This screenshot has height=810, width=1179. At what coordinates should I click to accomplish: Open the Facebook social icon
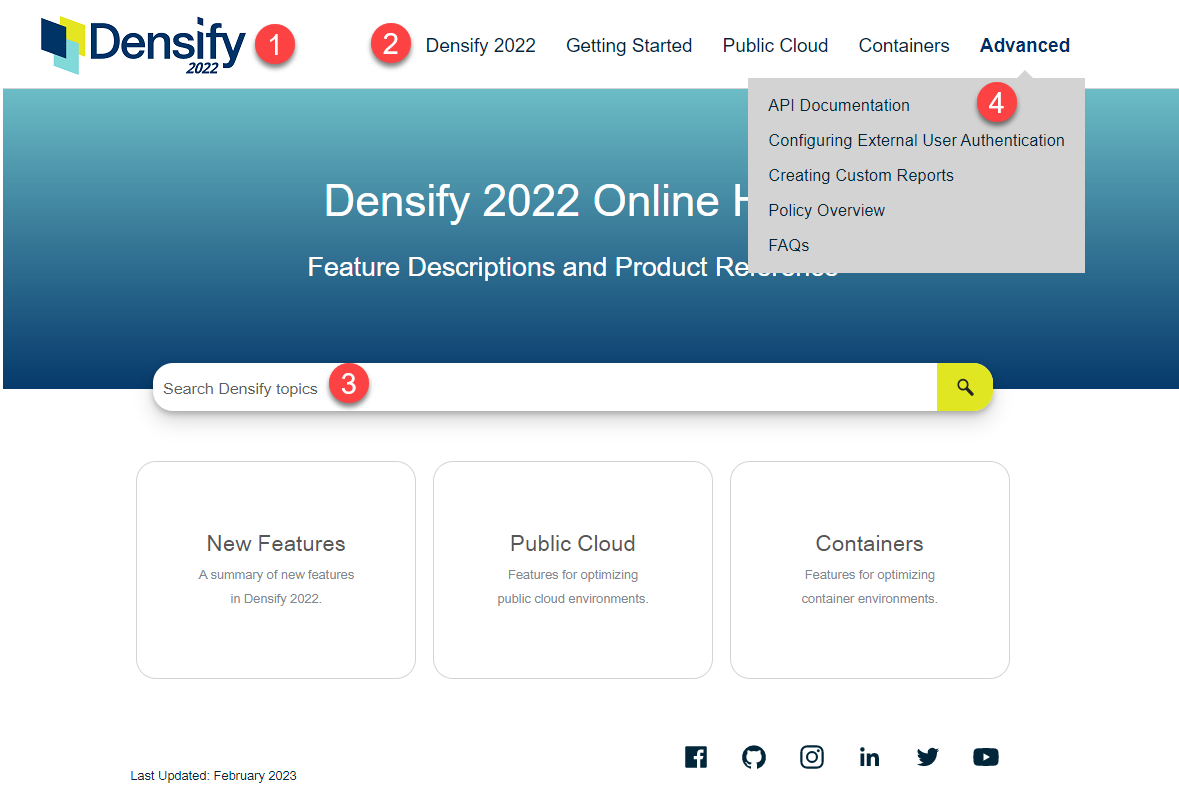(696, 757)
